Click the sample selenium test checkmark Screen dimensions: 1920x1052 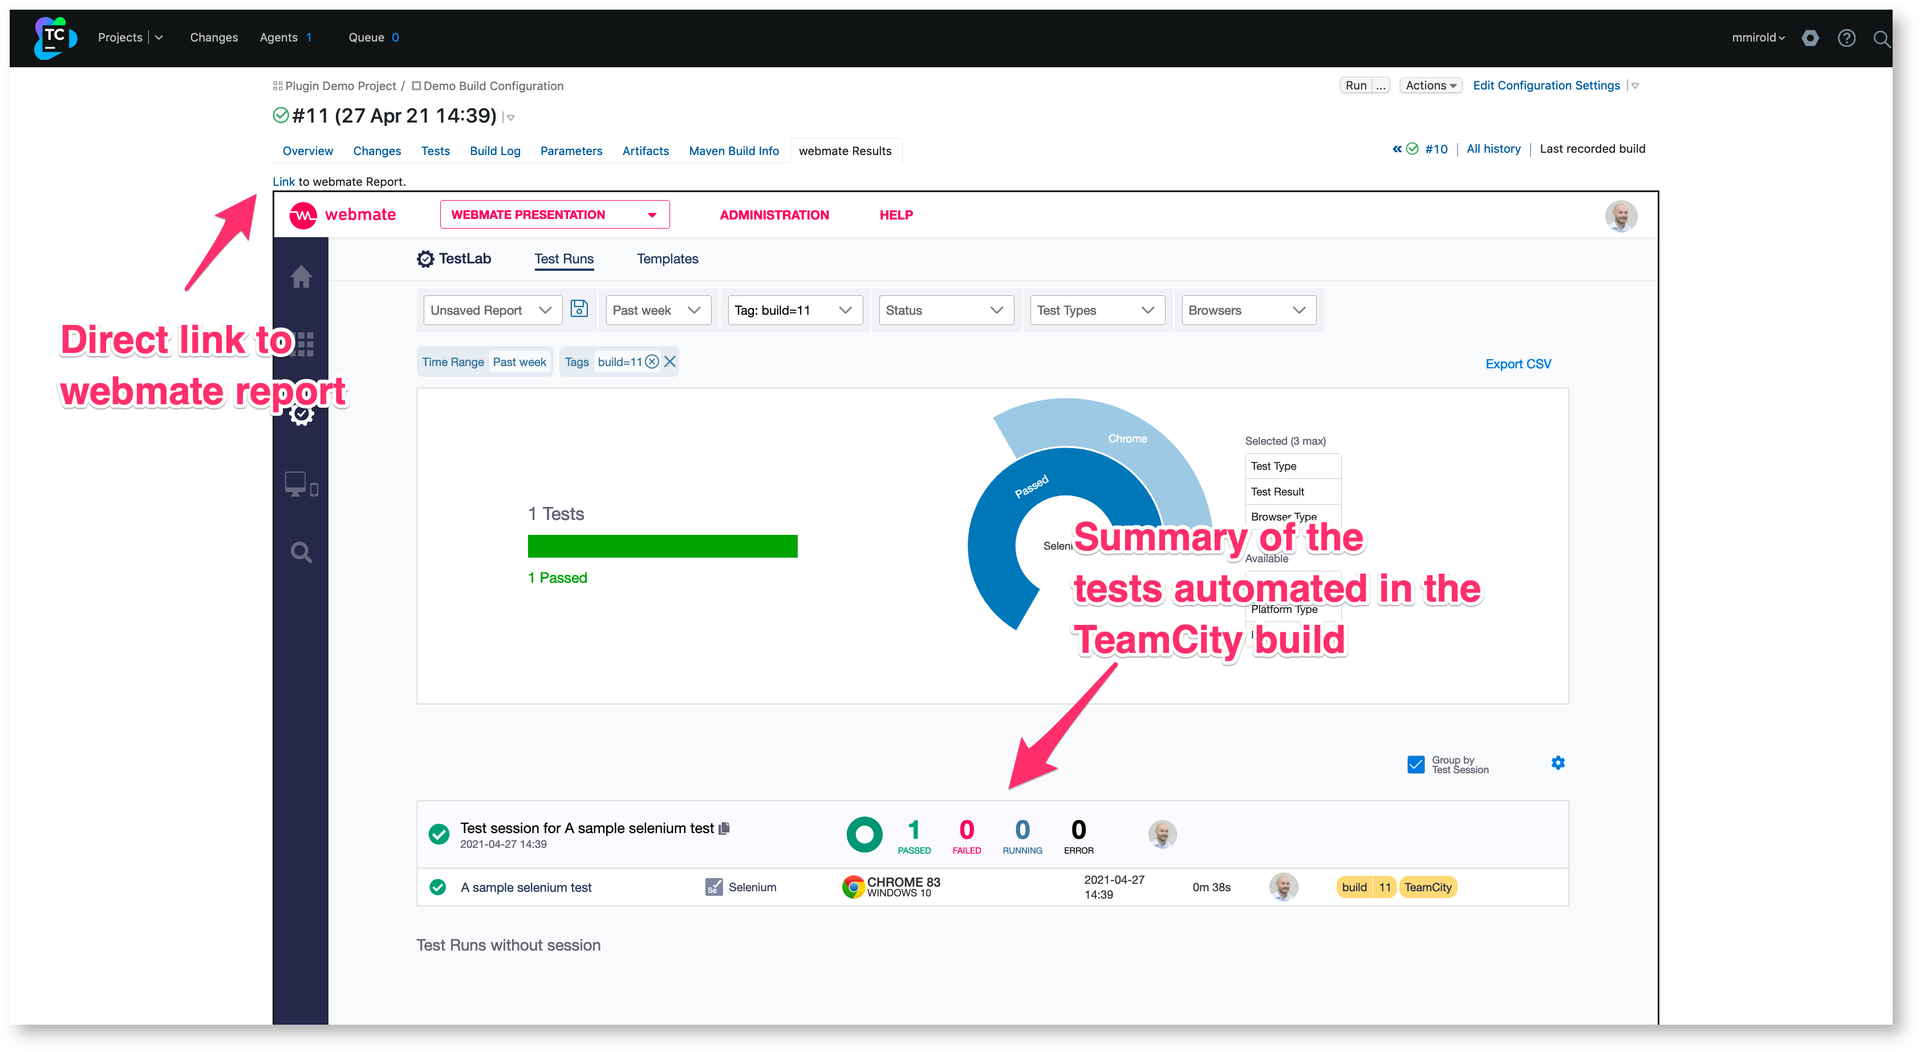point(438,887)
